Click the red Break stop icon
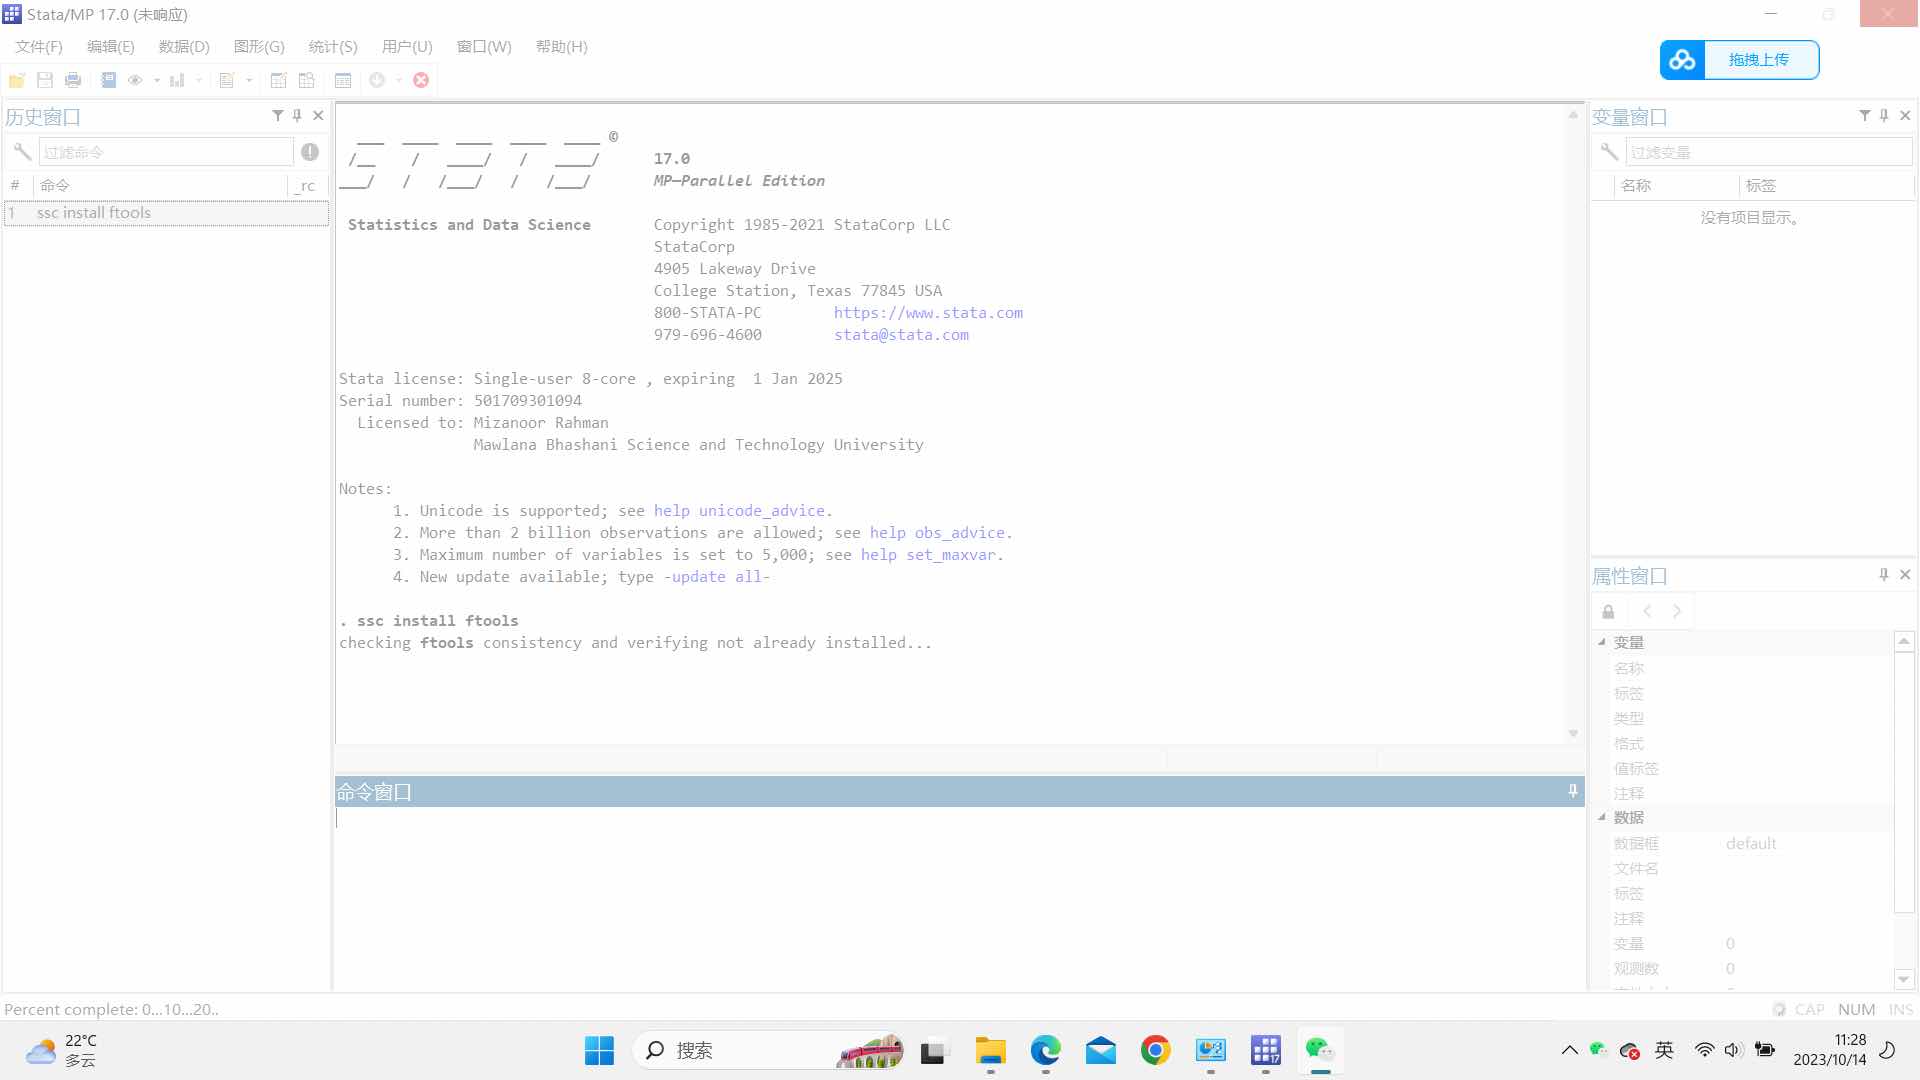Viewport: 1920px width, 1080px height. point(421,80)
